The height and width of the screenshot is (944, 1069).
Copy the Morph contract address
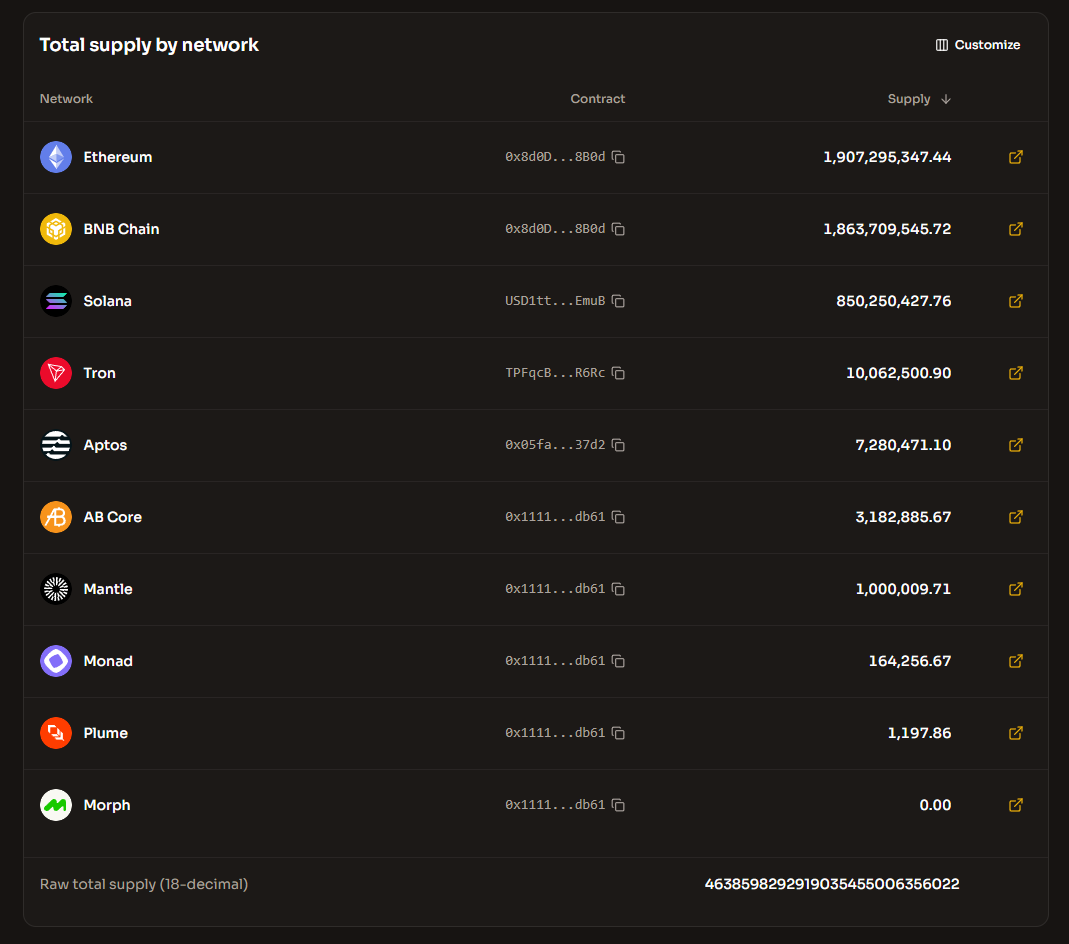(618, 806)
